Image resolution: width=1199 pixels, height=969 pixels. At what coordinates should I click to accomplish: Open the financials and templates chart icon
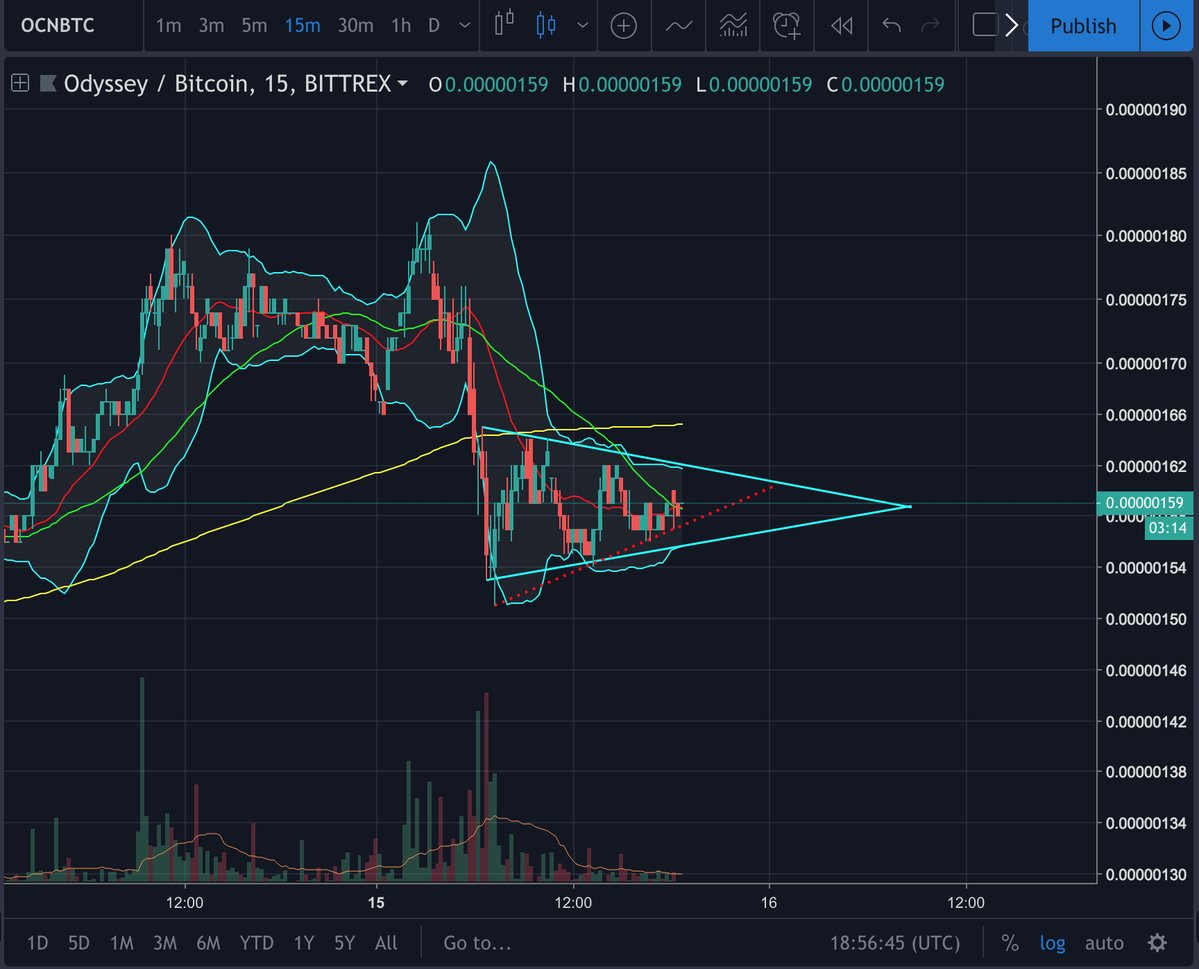point(733,26)
